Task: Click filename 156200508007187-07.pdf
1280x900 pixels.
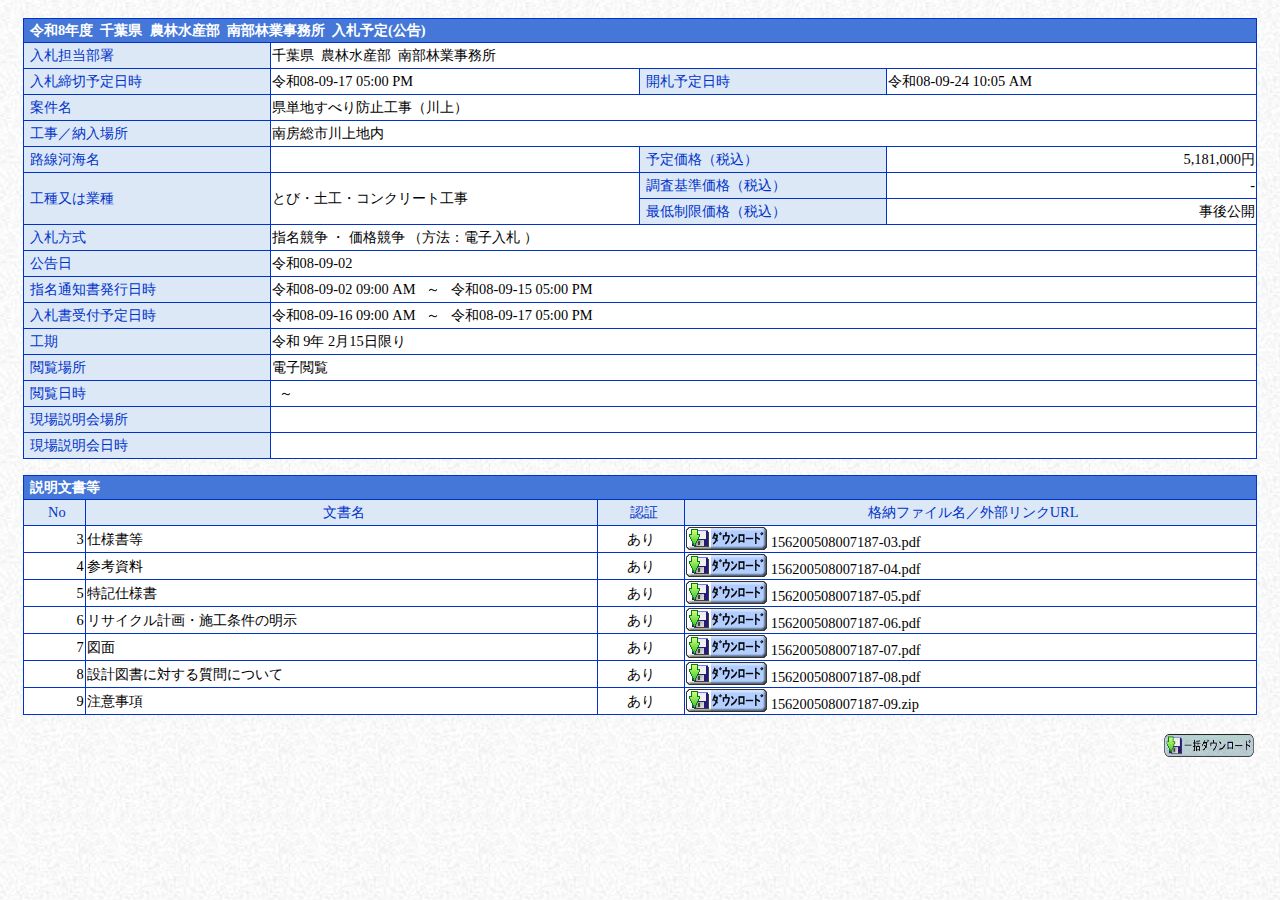Action: [845, 650]
